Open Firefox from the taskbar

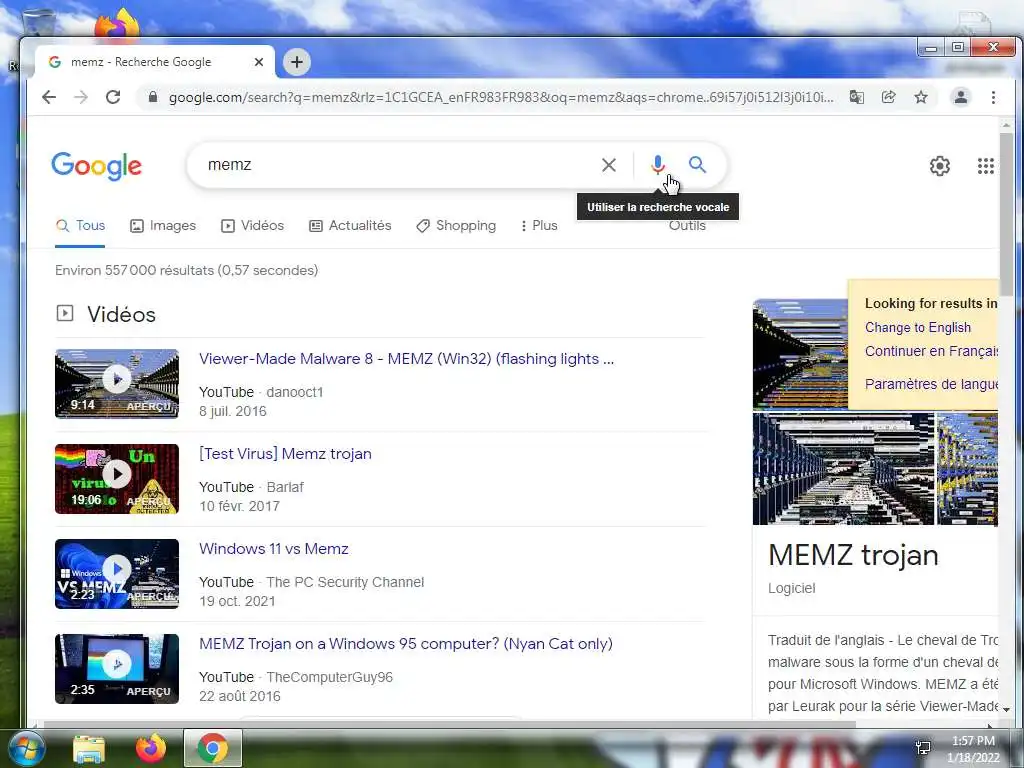(151, 748)
